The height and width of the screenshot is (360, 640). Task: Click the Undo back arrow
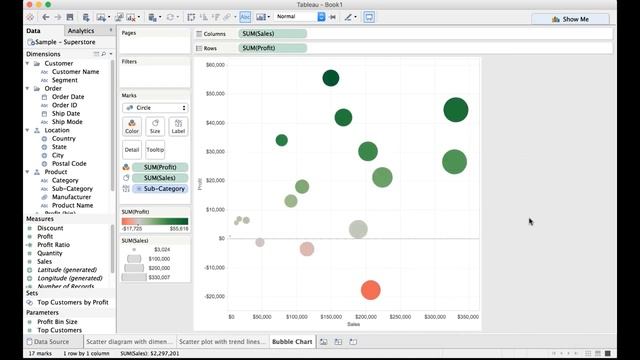click(x=46, y=17)
